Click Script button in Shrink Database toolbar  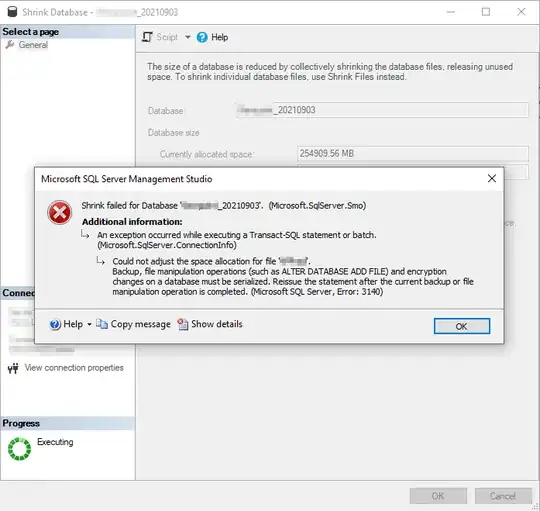(167, 37)
